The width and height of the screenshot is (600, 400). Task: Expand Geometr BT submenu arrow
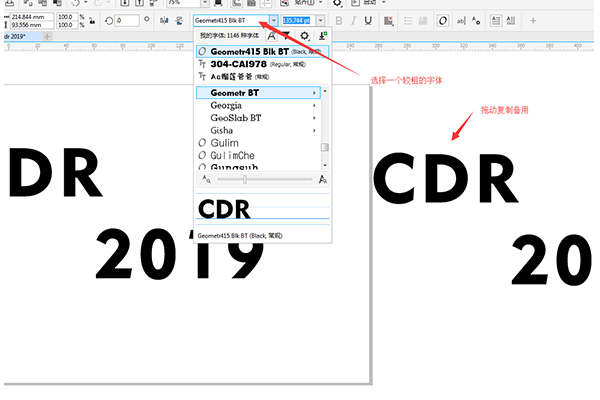[314, 93]
